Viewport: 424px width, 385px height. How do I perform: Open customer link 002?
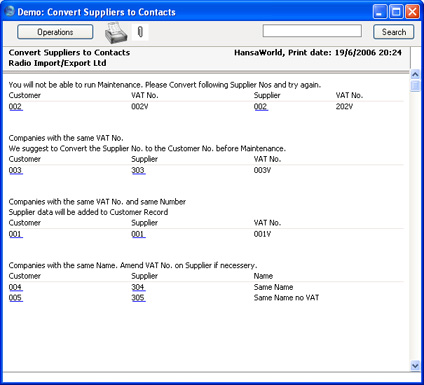pos(16,107)
